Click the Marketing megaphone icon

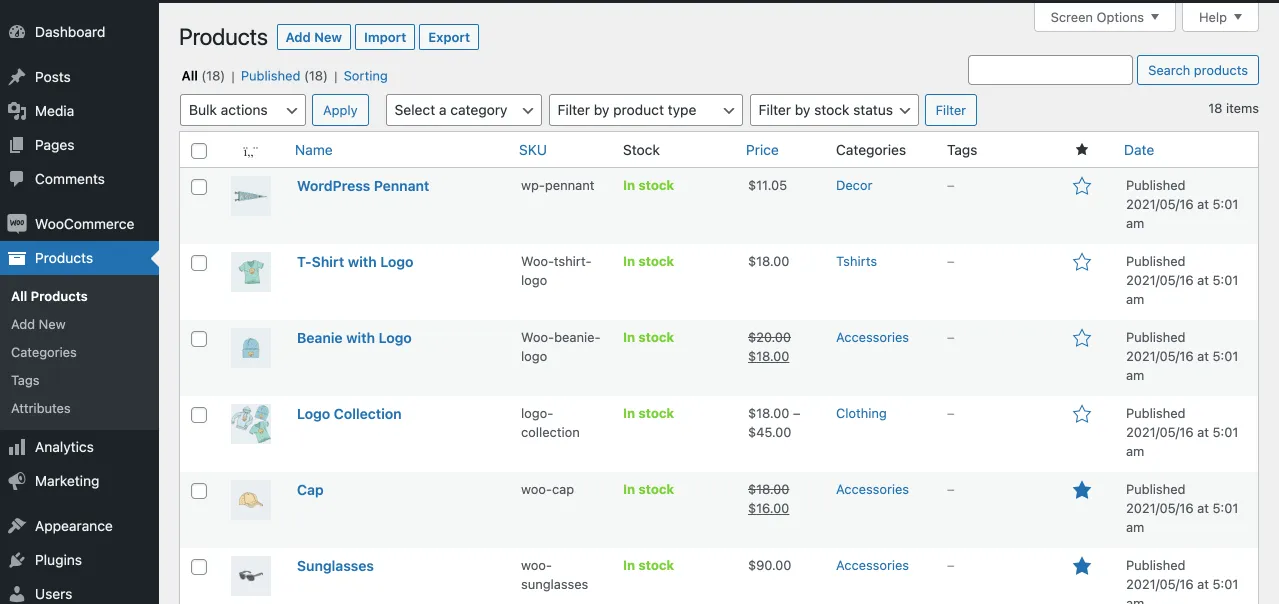point(16,481)
